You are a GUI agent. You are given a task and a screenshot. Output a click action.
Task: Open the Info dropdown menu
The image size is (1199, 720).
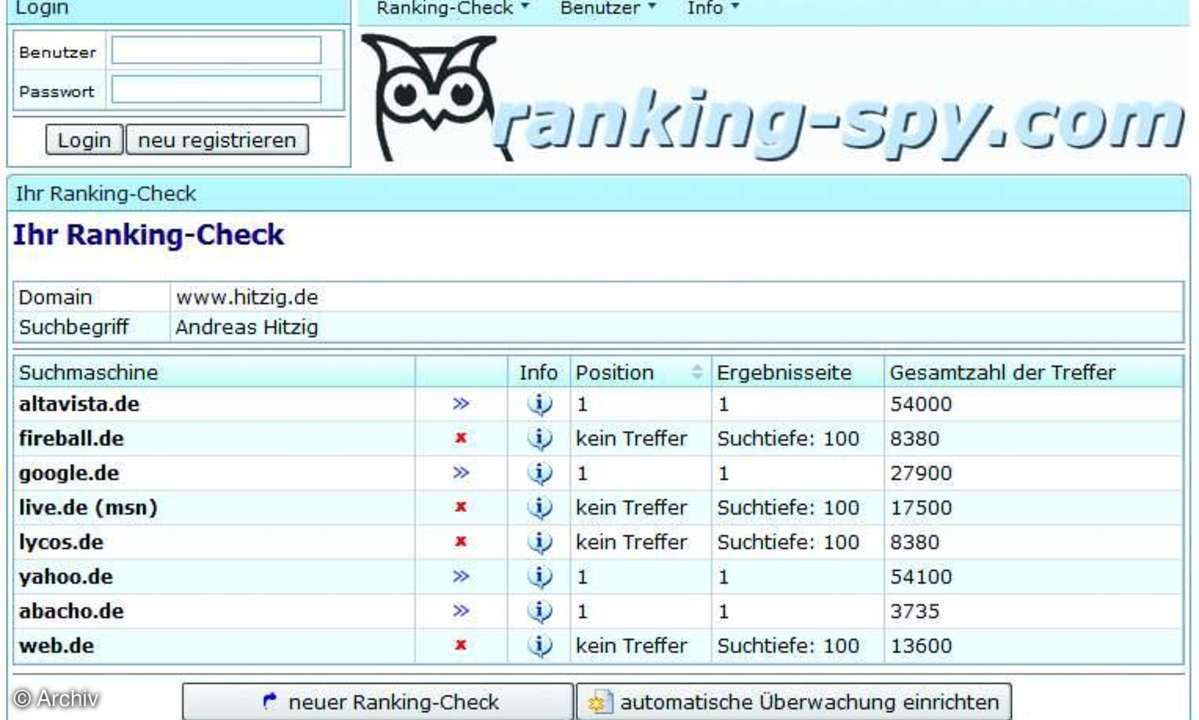tap(713, 8)
